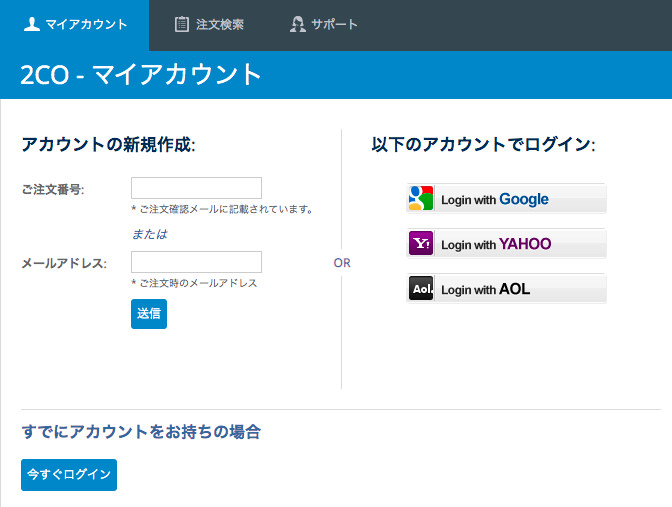
Task: Choose Login with YAHOO text
Action: pos(496,244)
